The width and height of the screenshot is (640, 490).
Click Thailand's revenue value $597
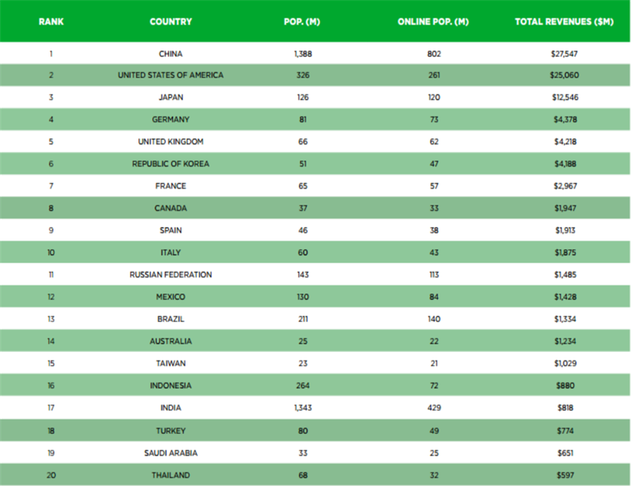point(565,475)
